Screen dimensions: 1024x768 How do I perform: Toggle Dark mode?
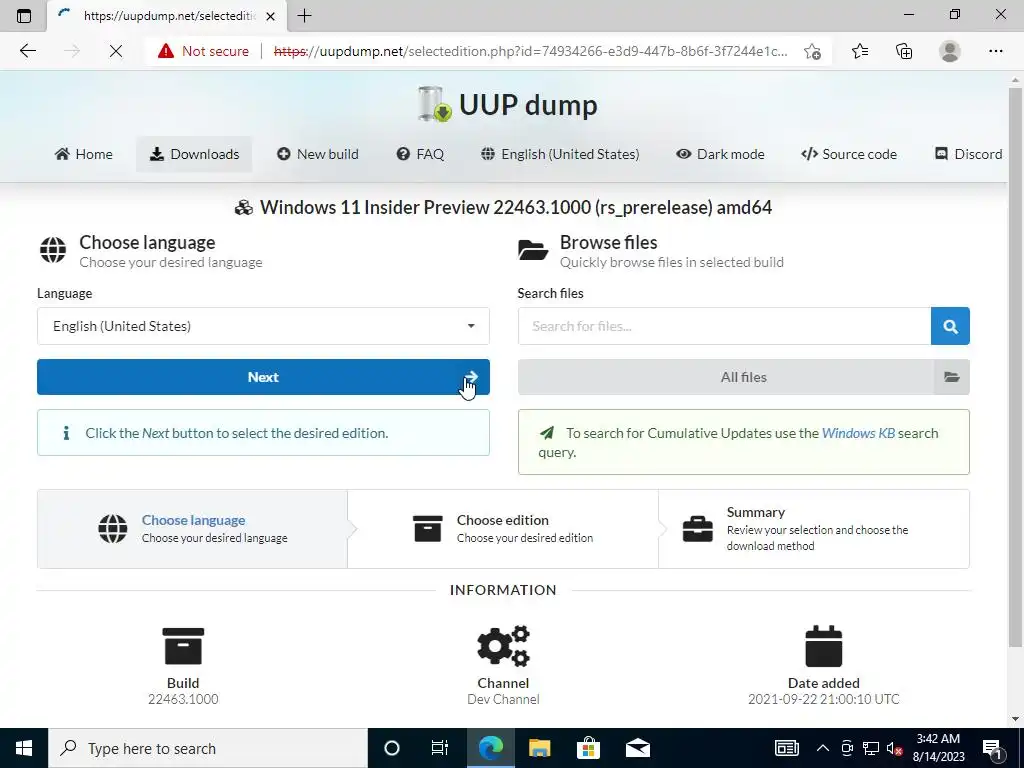(x=720, y=154)
